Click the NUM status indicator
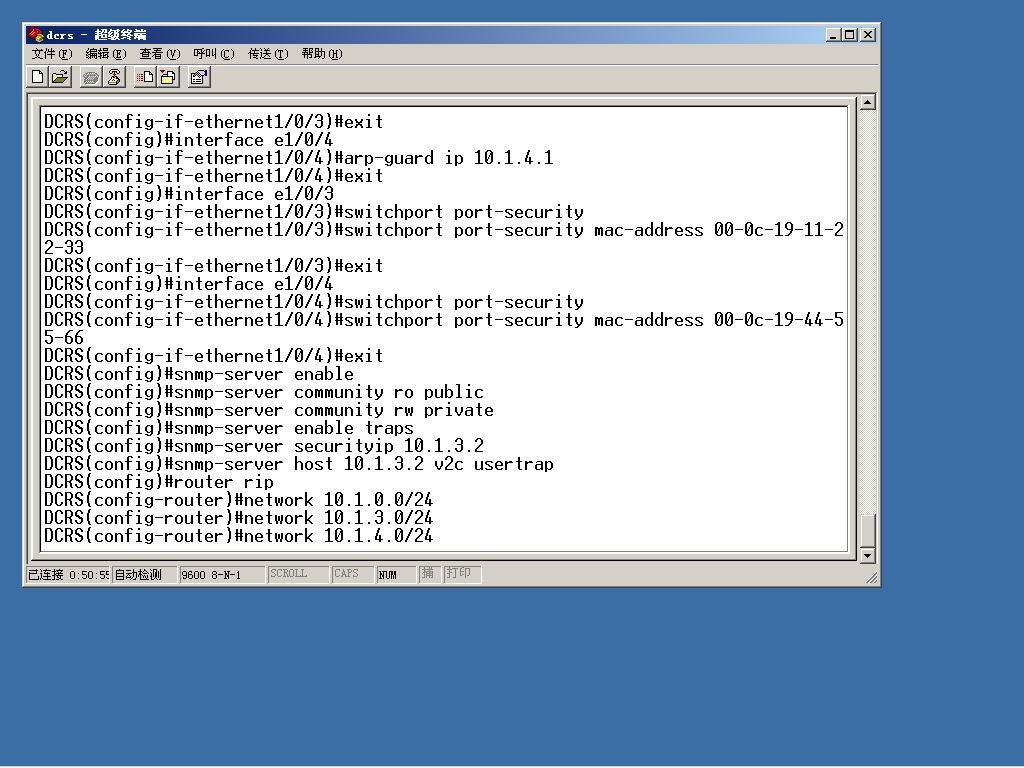The height and width of the screenshot is (768, 1024). [396, 575]
